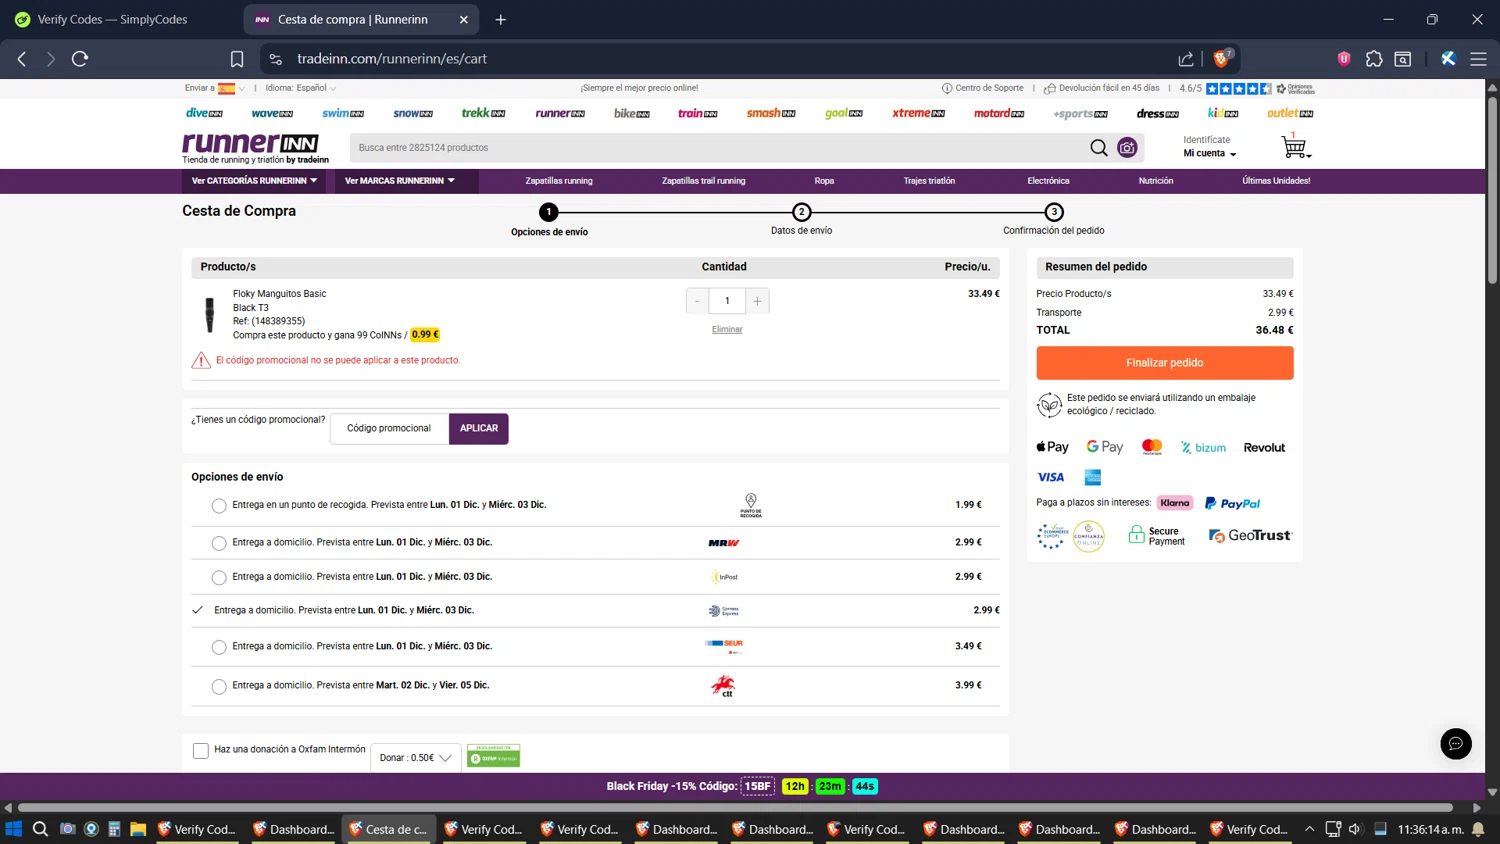Check the Oxfam Intermón donation box
Image resolution: width=1500 pixels, height=844 pixels.
(x=201, y=750)
